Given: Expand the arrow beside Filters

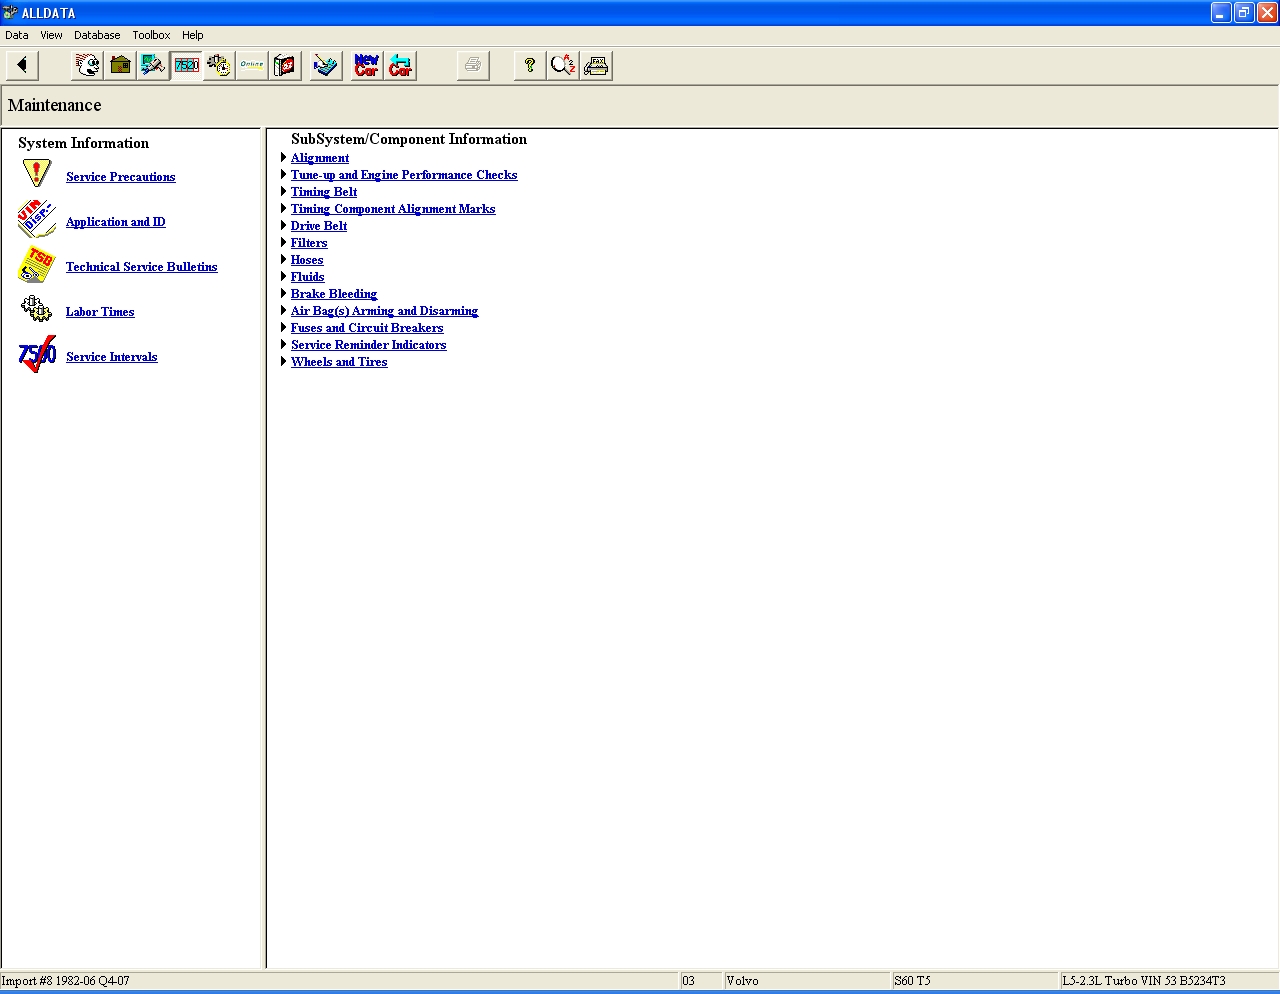Looking at the screenshot, I should coord(284,242).
